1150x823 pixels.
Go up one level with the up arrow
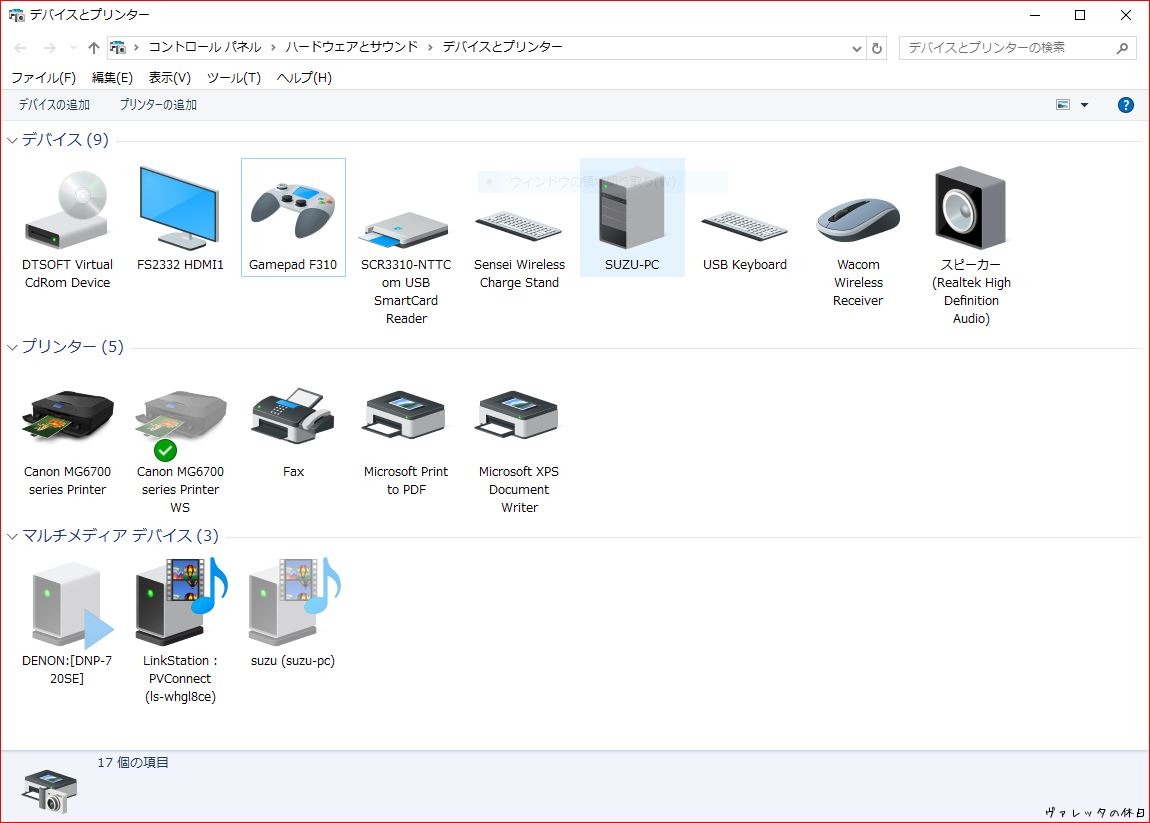click(x=93, y=48)
